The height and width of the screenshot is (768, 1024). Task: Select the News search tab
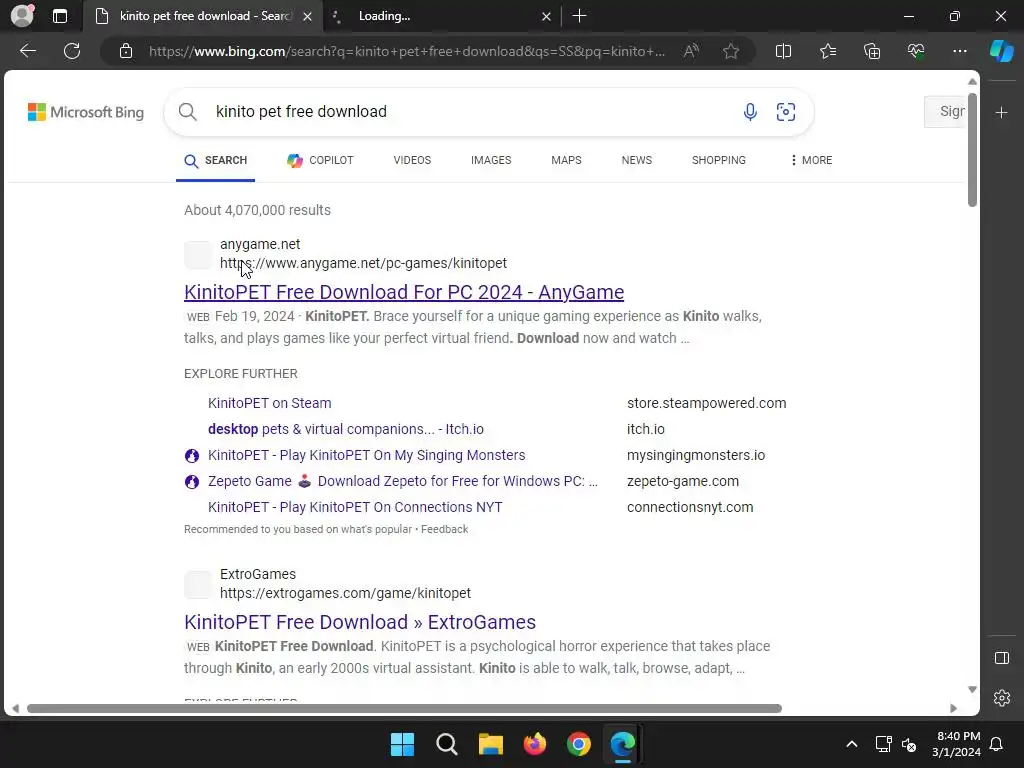pos(637,160)
